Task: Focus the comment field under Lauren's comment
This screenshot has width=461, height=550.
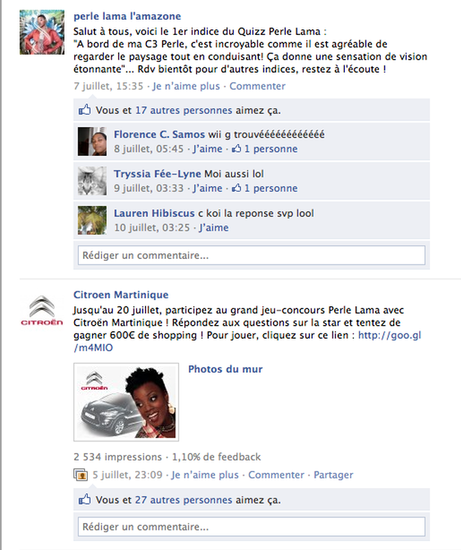Action: pos(252,255)
